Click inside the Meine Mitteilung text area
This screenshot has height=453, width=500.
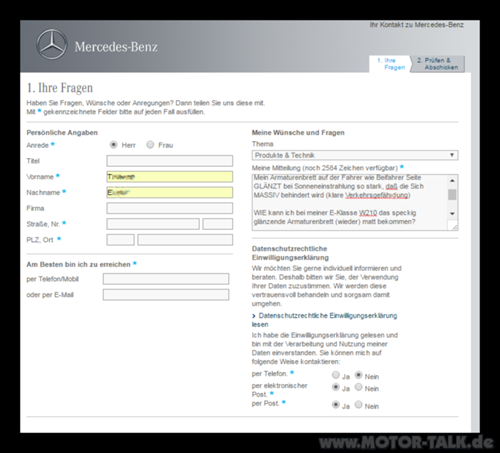tap(349, 202)
